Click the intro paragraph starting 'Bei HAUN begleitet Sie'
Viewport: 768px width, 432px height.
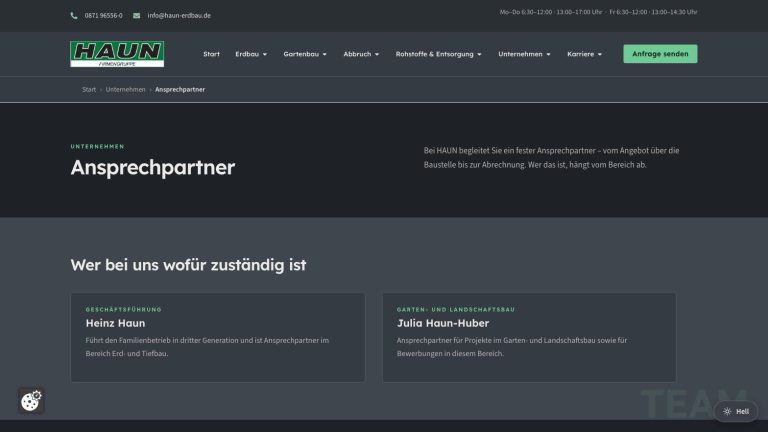(552, 158)
